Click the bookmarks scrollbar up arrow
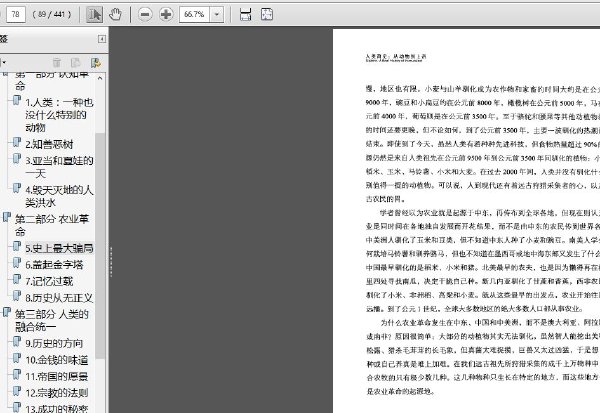 (x=100, y=78)
